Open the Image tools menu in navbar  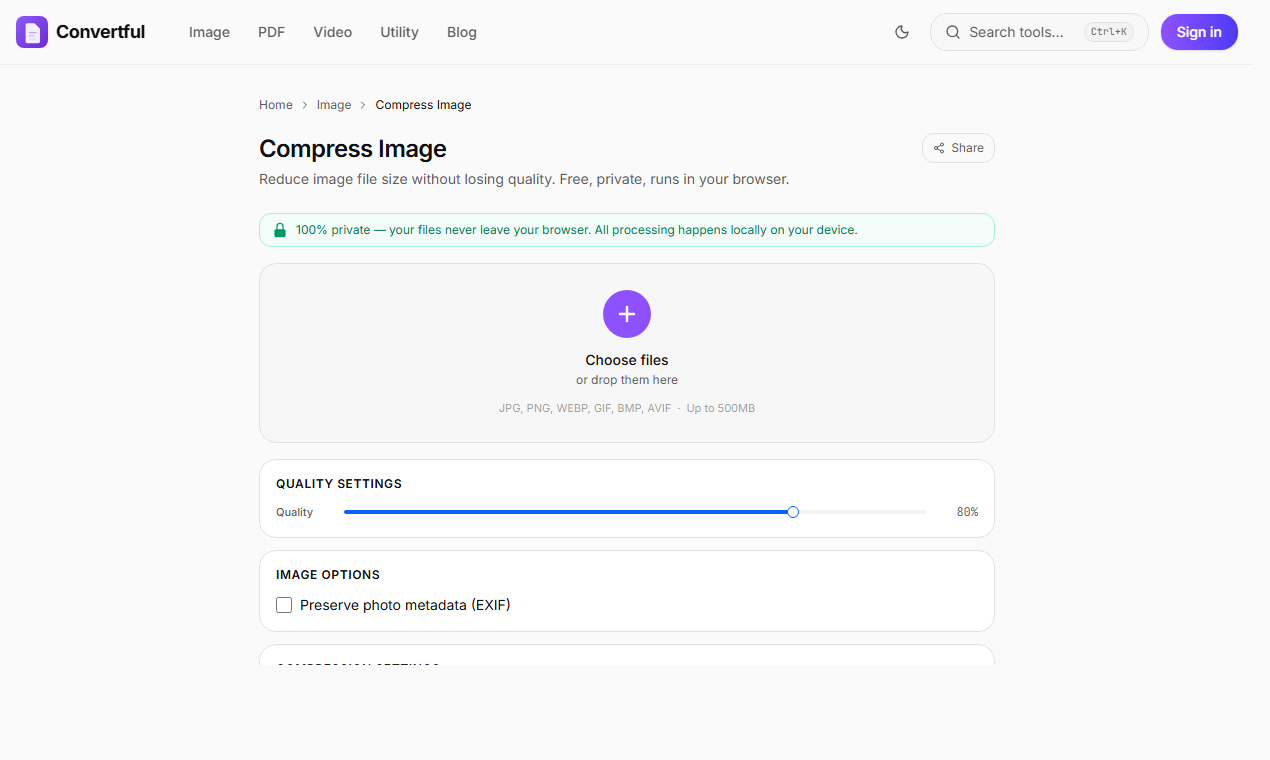point(209,32)
